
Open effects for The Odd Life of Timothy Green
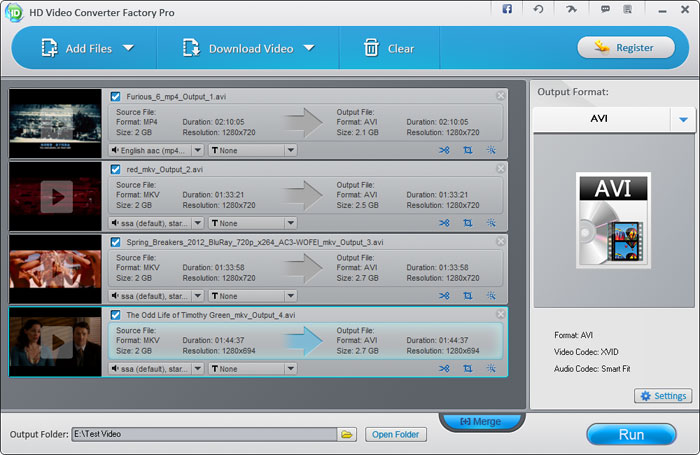[491, 368]
